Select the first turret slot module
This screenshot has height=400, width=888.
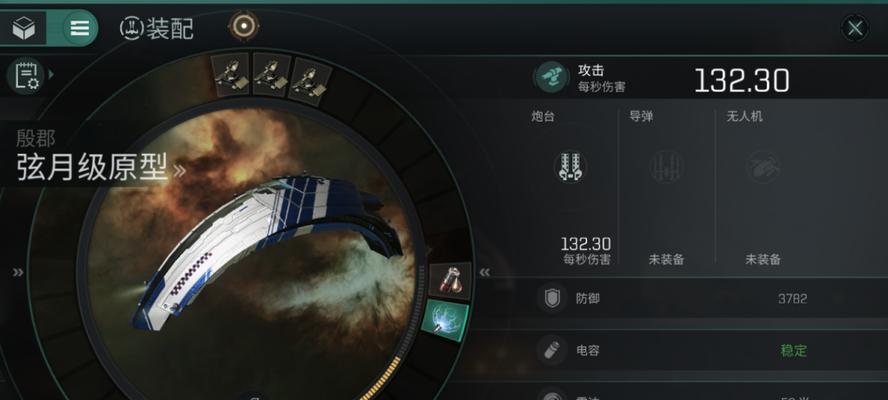(230, 74)
